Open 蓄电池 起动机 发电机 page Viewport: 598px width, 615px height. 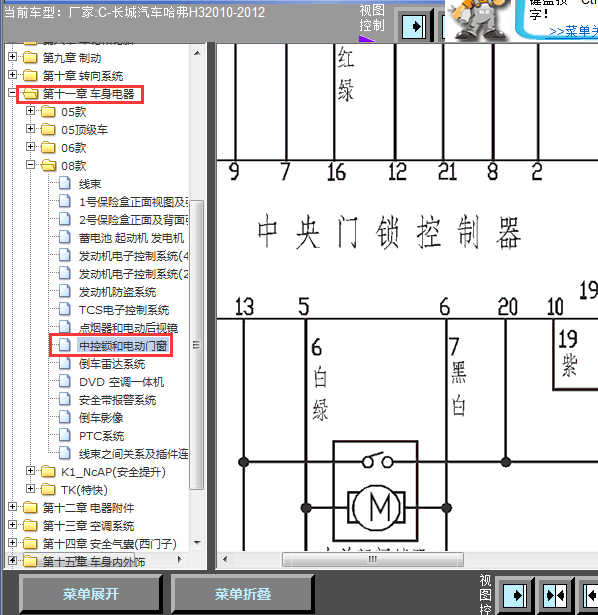pyautogui.click(x=131, y=238)
